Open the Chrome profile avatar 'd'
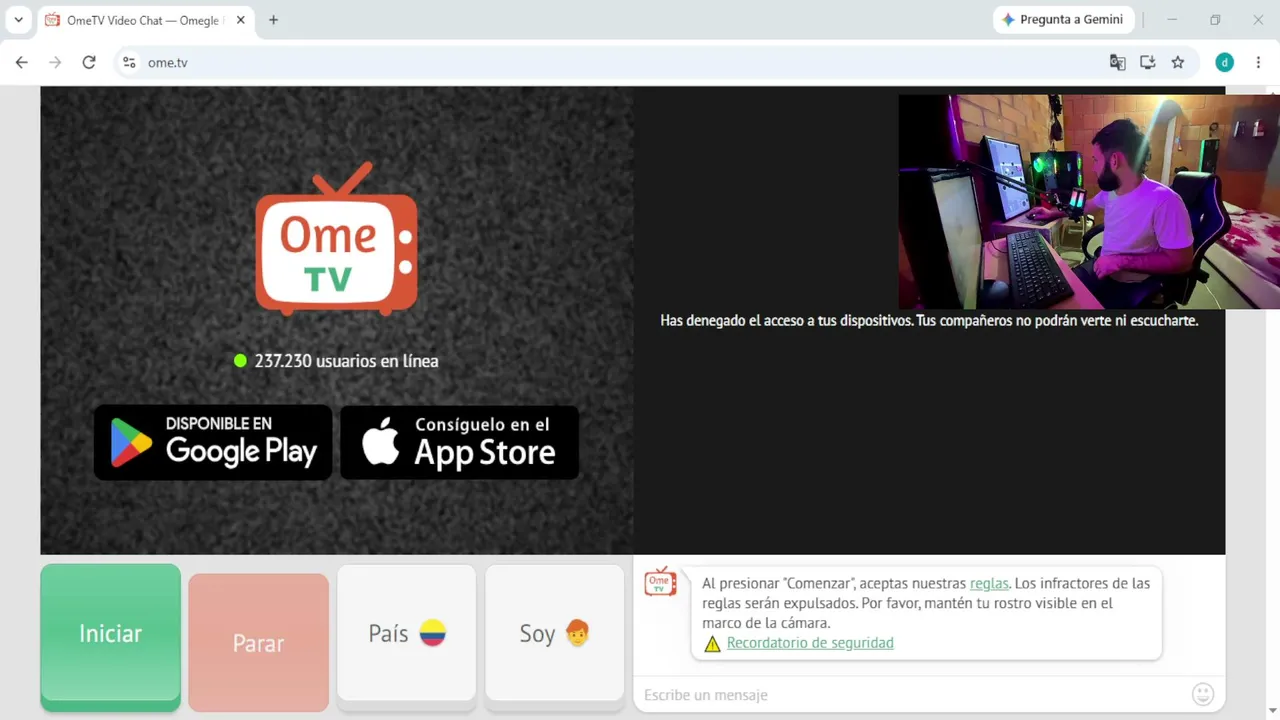Screen dimensions: 1280x720 pos(1224,62)
